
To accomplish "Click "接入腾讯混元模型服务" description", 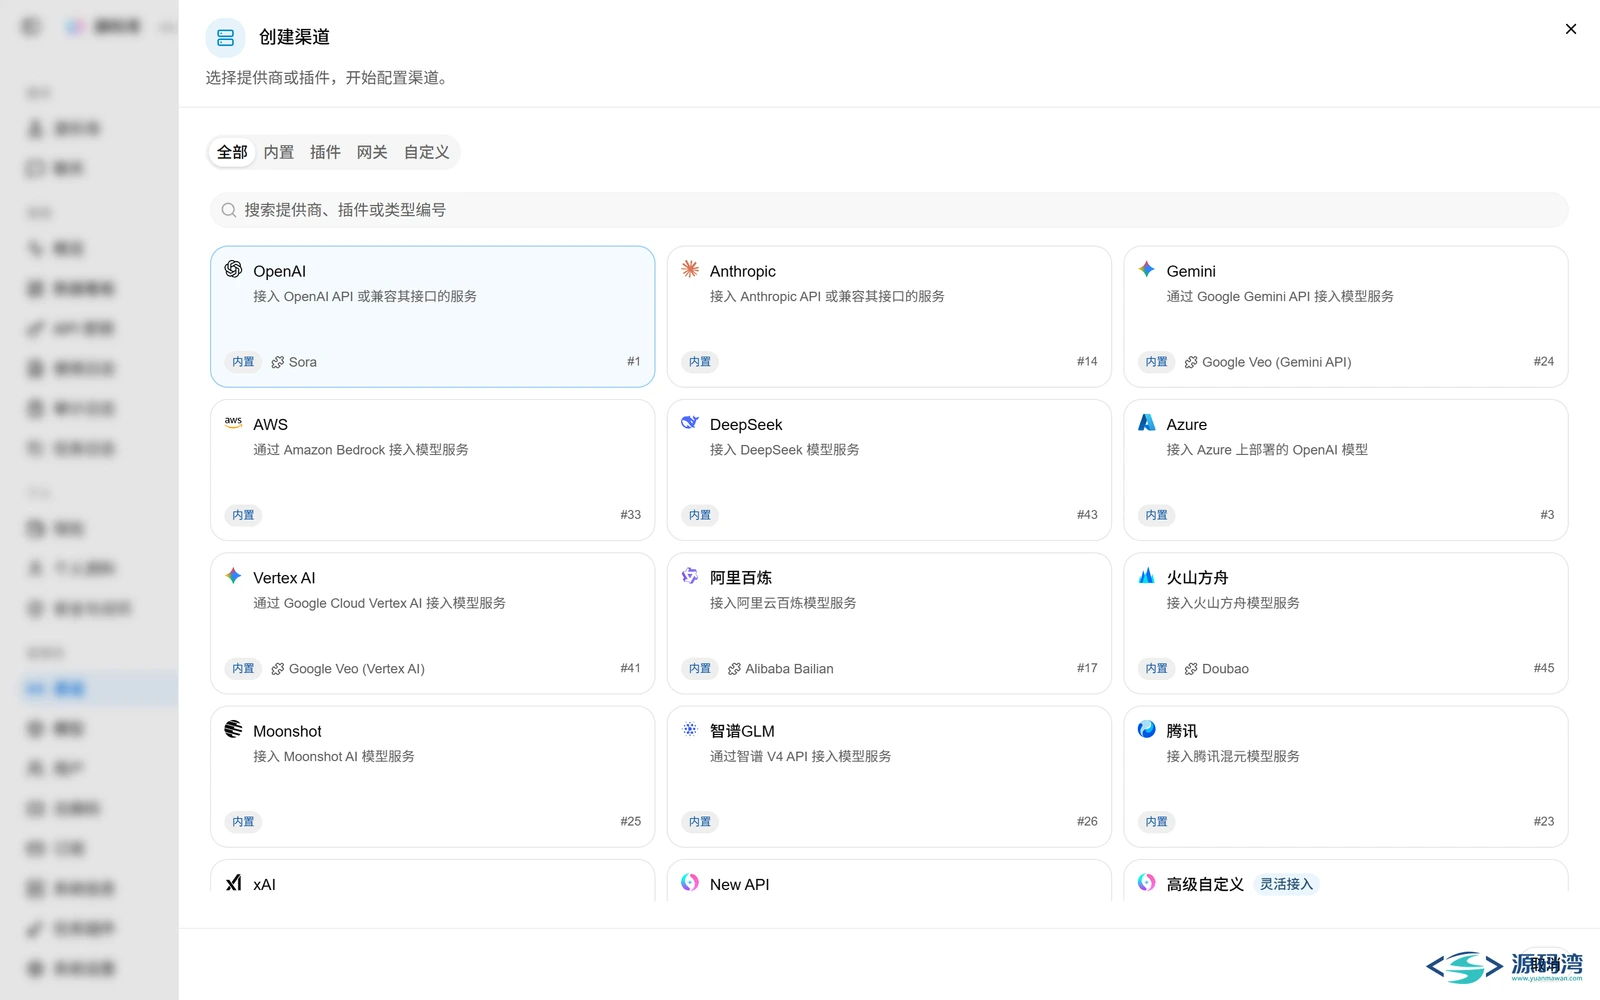I will click(1233, 757).
